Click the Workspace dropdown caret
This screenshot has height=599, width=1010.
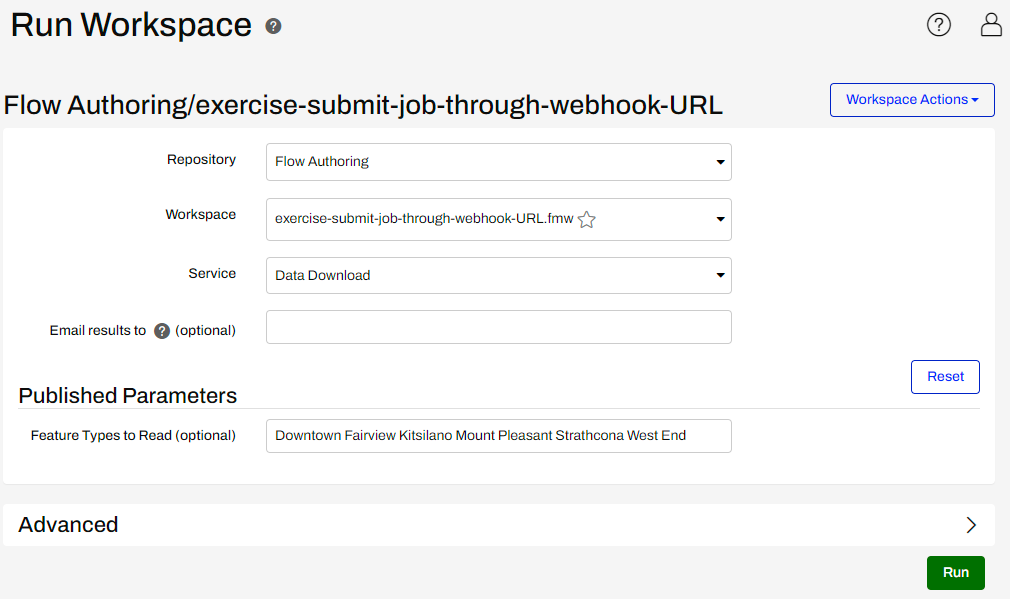click(x=720, y=219)
